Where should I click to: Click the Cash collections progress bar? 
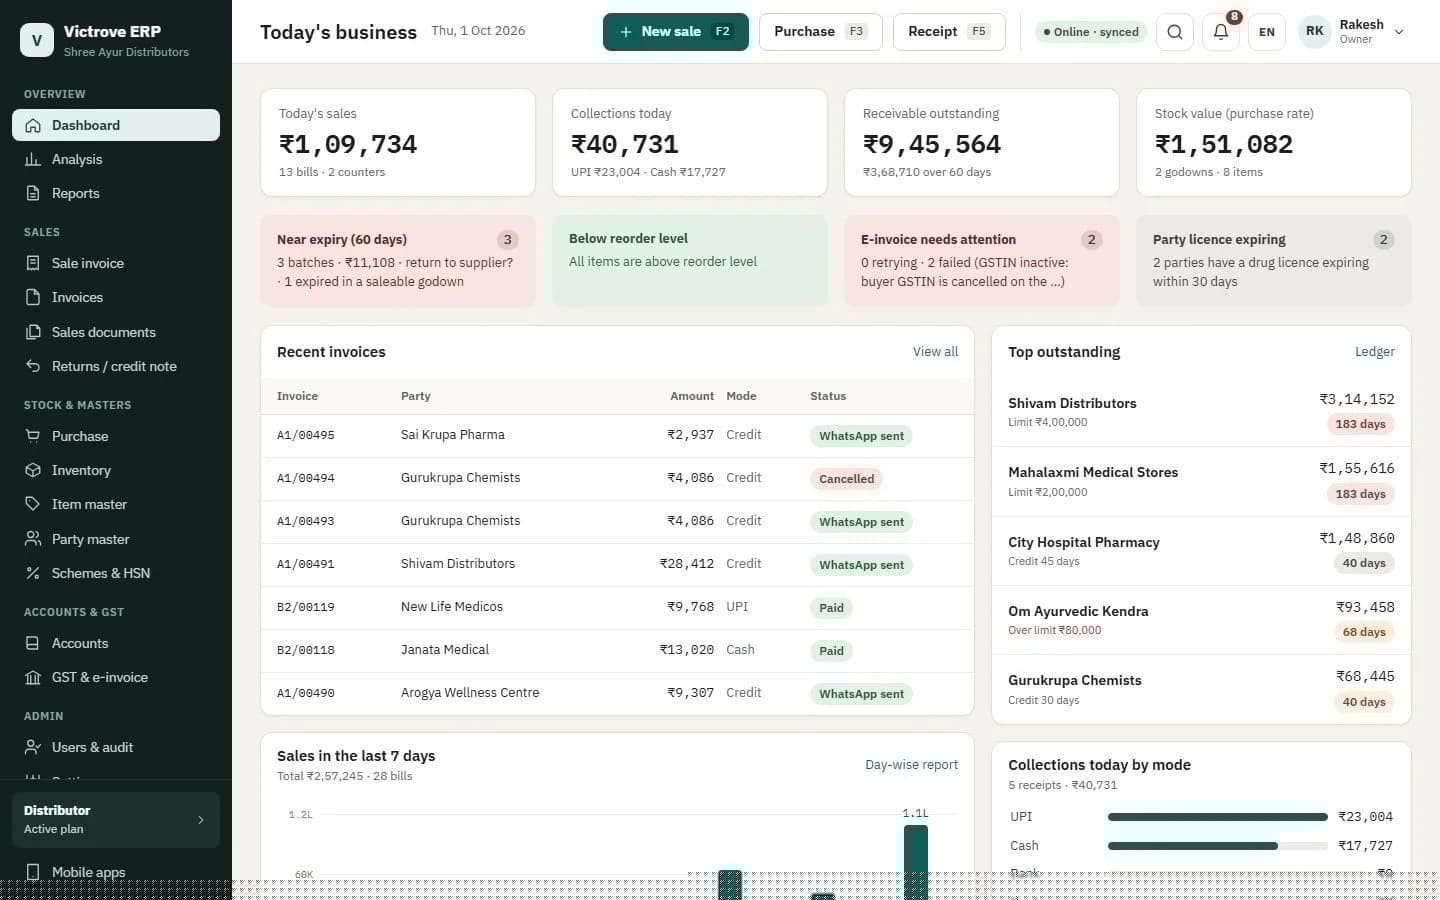coord(1217,846)
